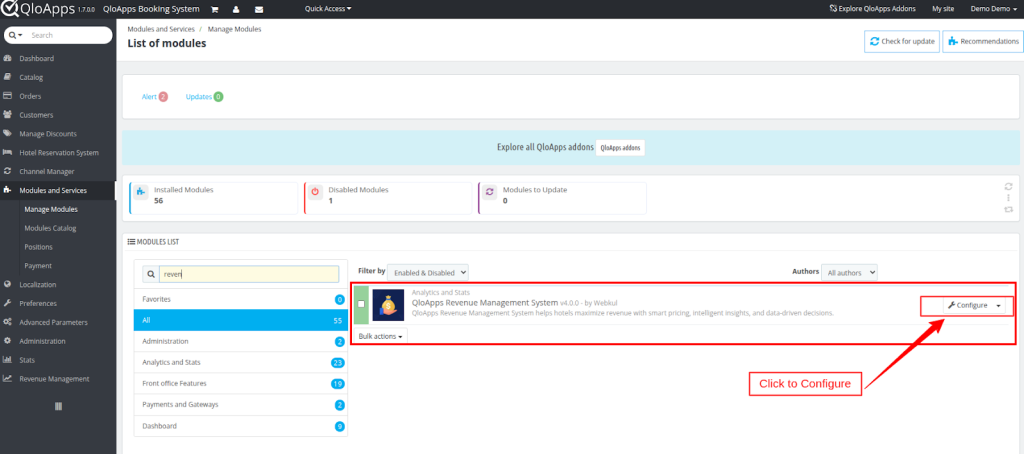This screenshot has height=454, width=1024.
Task: Expand the Bulk actions dropdown
Action: [x=381, y=337]
